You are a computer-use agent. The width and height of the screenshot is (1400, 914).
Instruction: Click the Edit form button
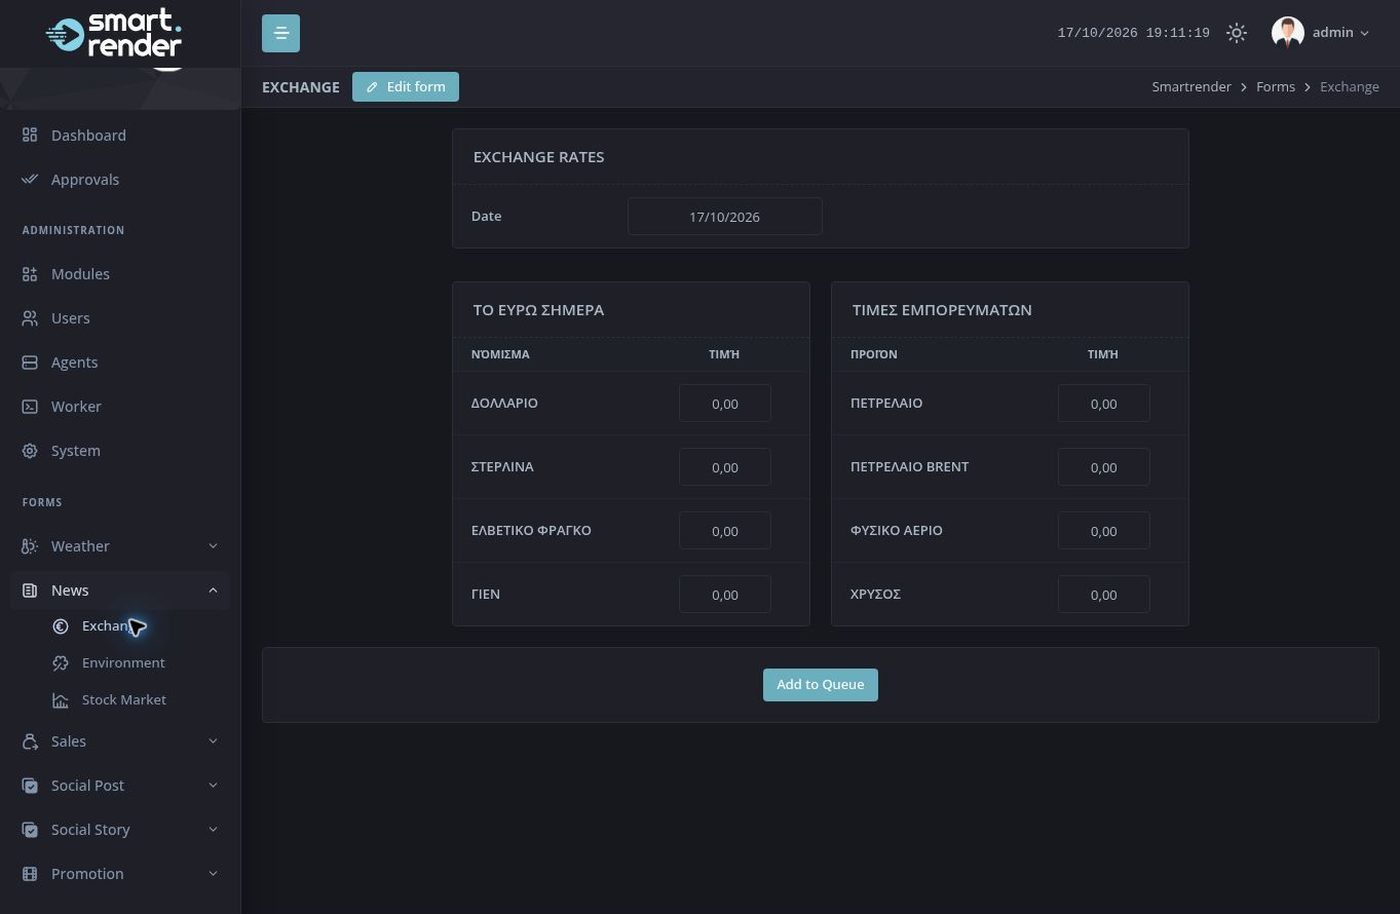point(405,87)
